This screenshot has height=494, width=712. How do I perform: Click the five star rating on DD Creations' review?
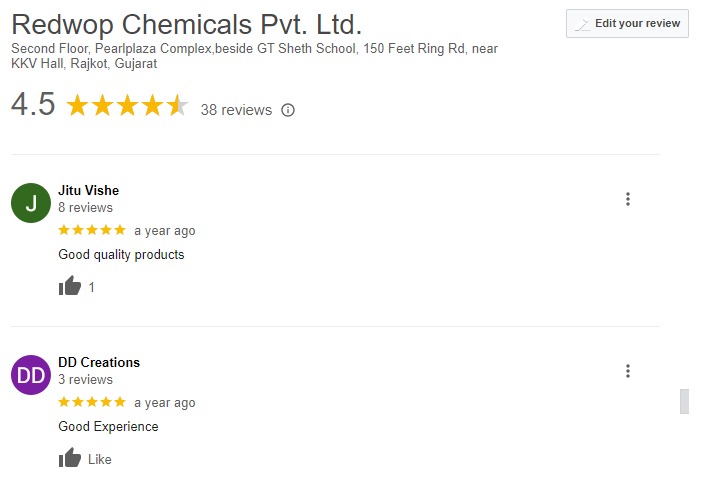[92, 402]
